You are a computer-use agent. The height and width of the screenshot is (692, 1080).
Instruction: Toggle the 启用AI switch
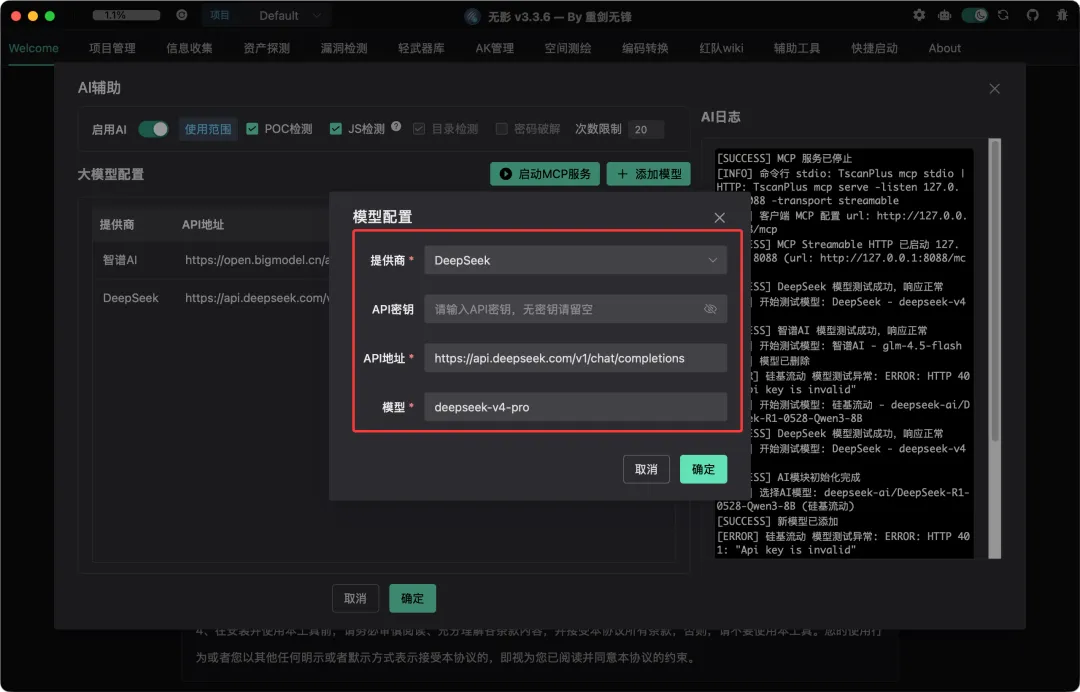tap(153, 129)
